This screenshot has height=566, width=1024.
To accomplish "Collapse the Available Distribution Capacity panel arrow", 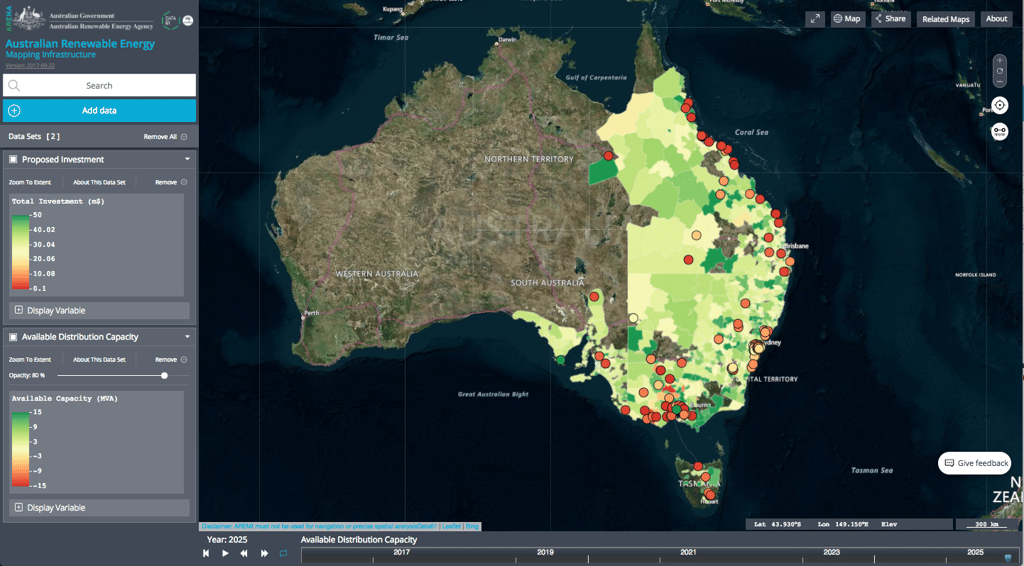I will click(x=187, y=337).
